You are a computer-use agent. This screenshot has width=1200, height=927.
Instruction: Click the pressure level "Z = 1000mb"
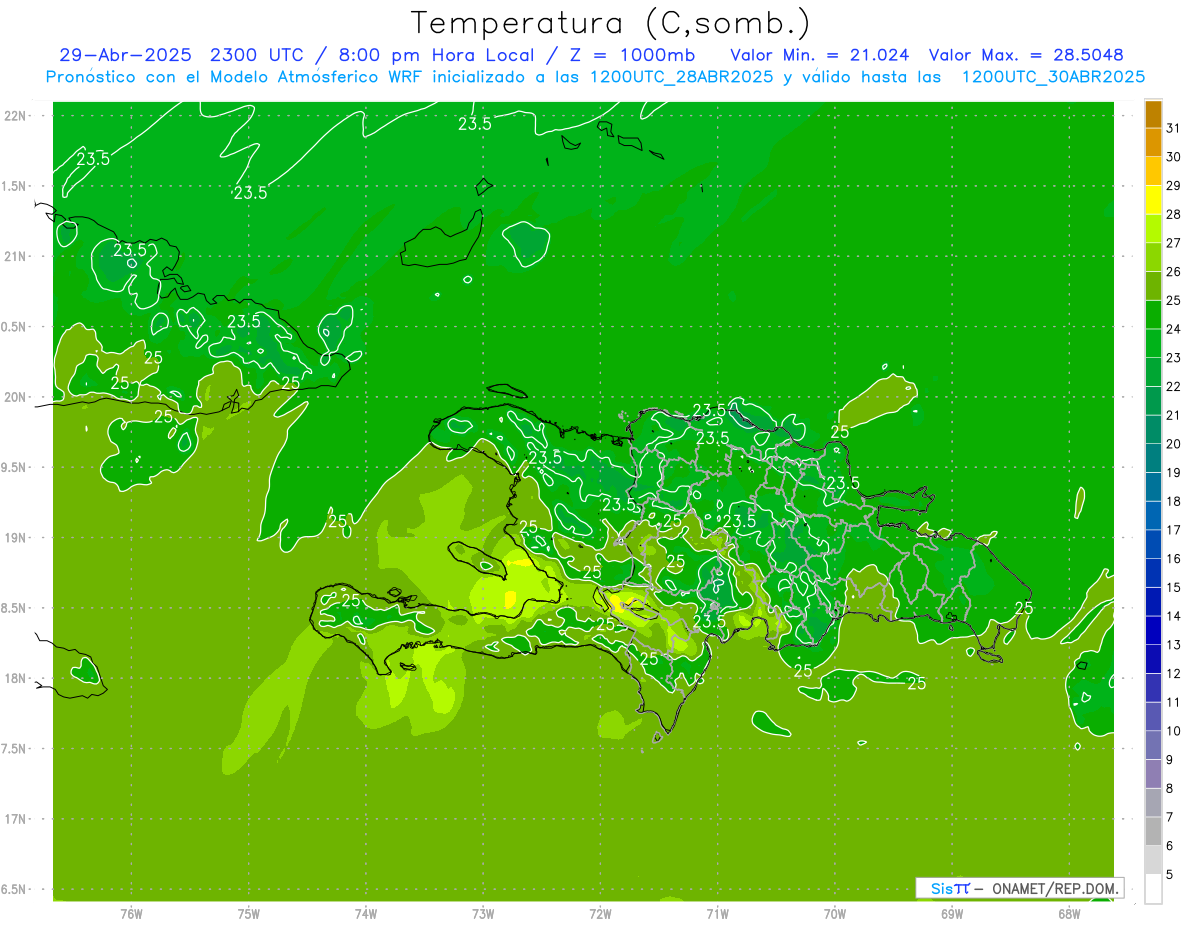pos(632,55)
